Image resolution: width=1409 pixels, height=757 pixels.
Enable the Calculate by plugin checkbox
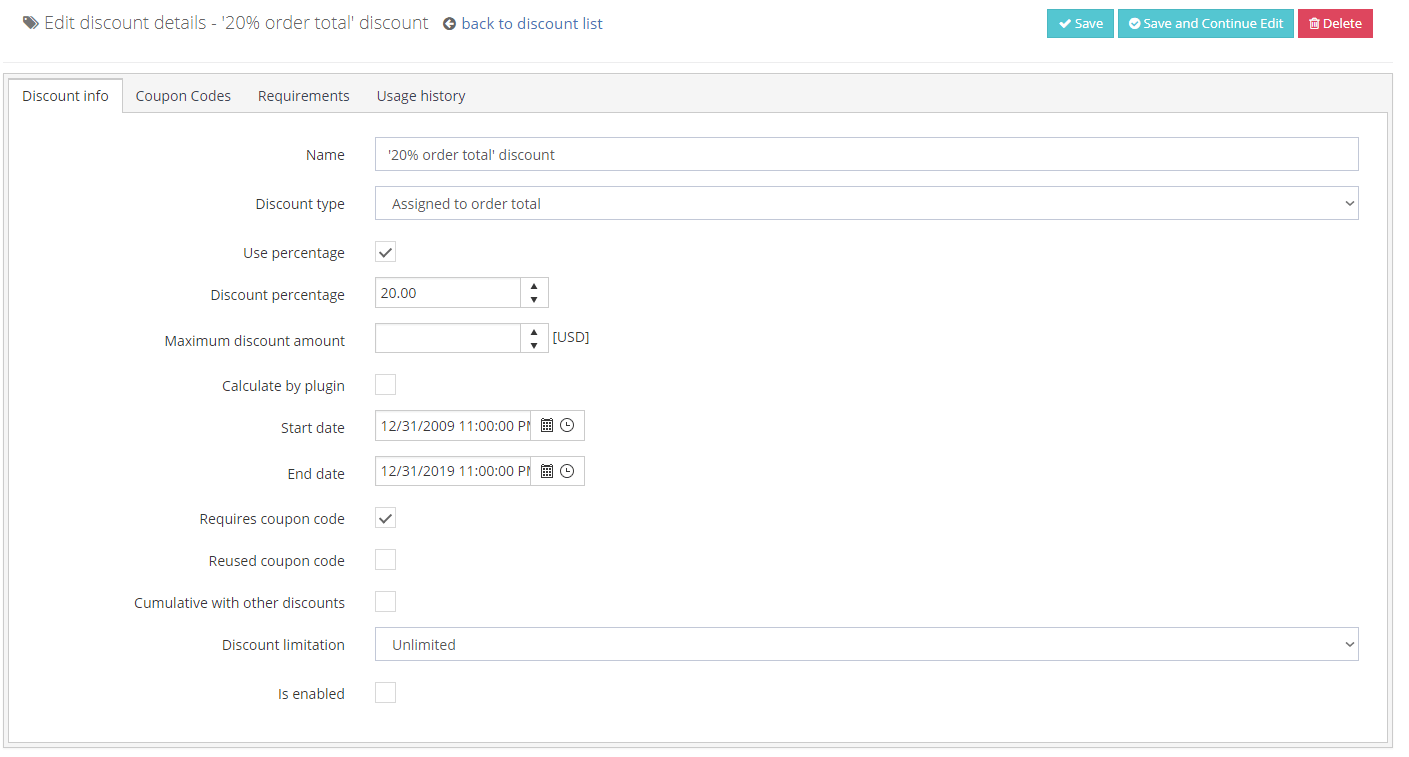click(x=385, y=385)
